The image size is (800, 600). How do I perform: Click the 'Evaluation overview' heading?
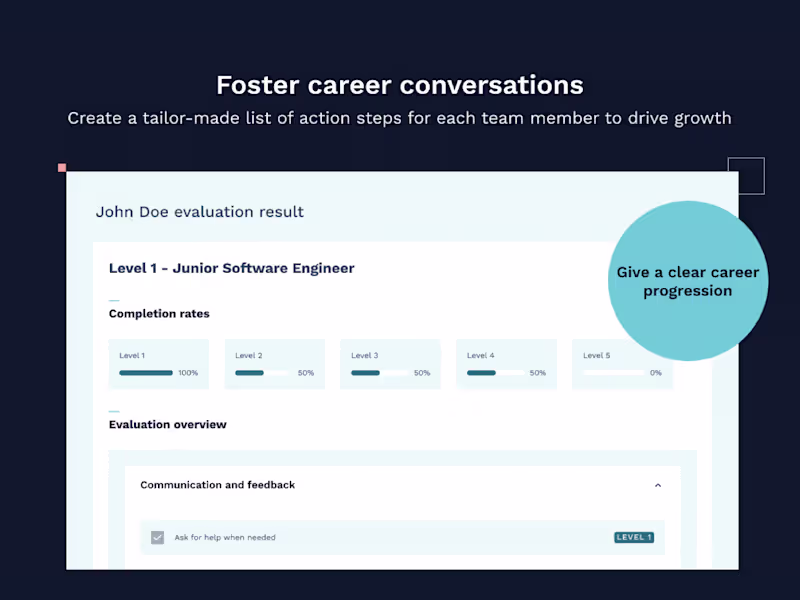[x=167, y=424]
